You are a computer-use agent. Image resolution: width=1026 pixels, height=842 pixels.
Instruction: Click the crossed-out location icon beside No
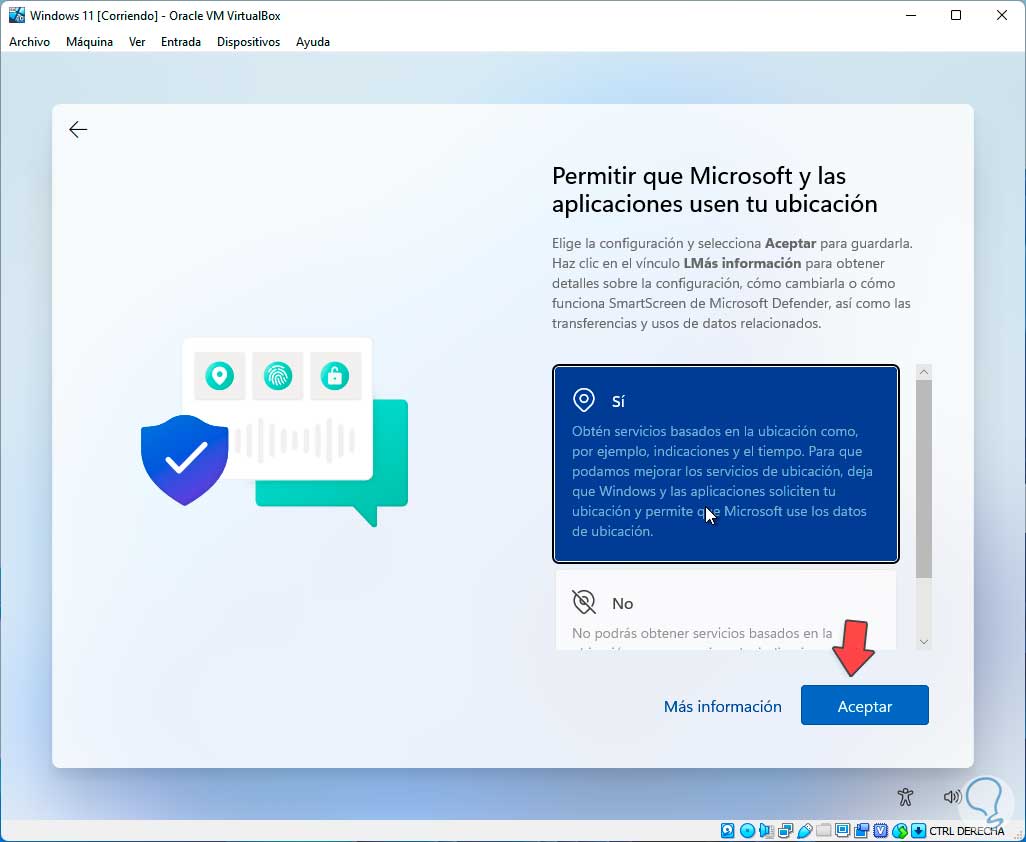pos(584,602)
